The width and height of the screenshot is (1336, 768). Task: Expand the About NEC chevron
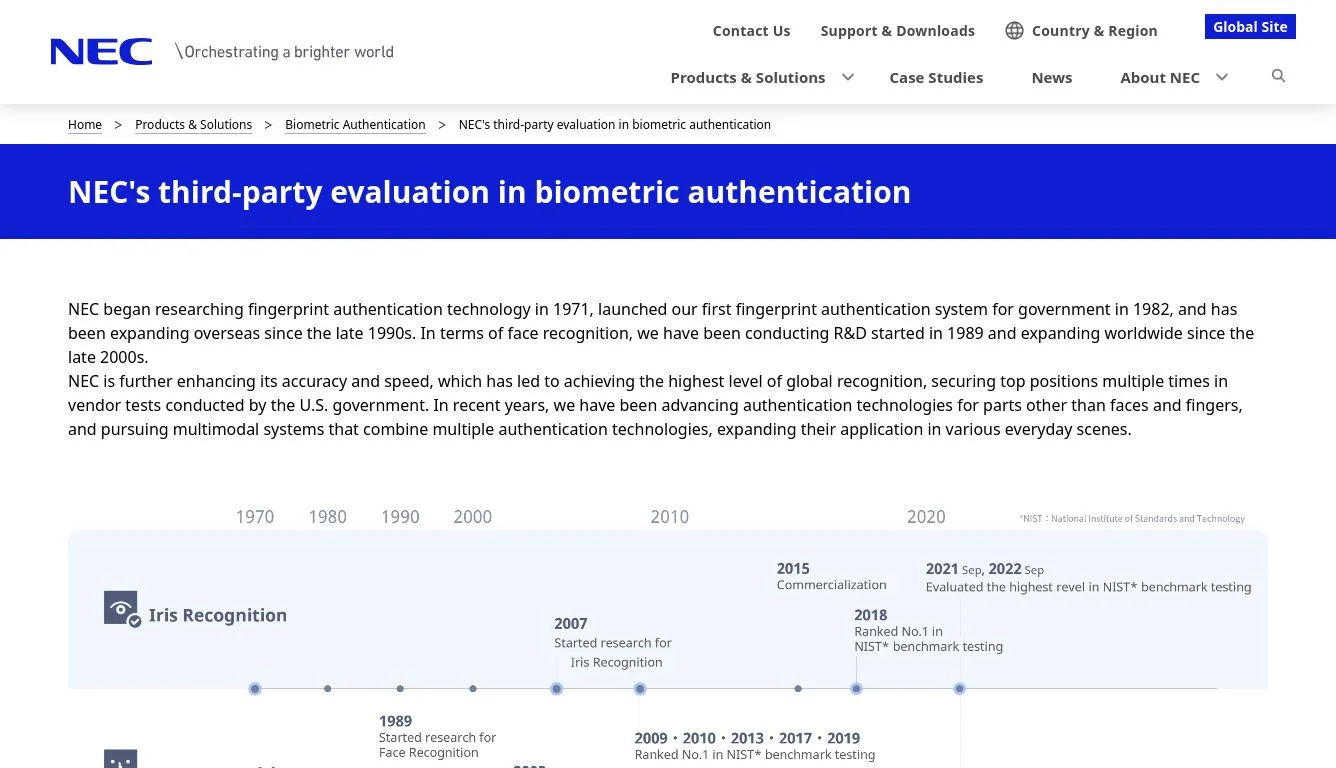click(x=1221, y=77)
